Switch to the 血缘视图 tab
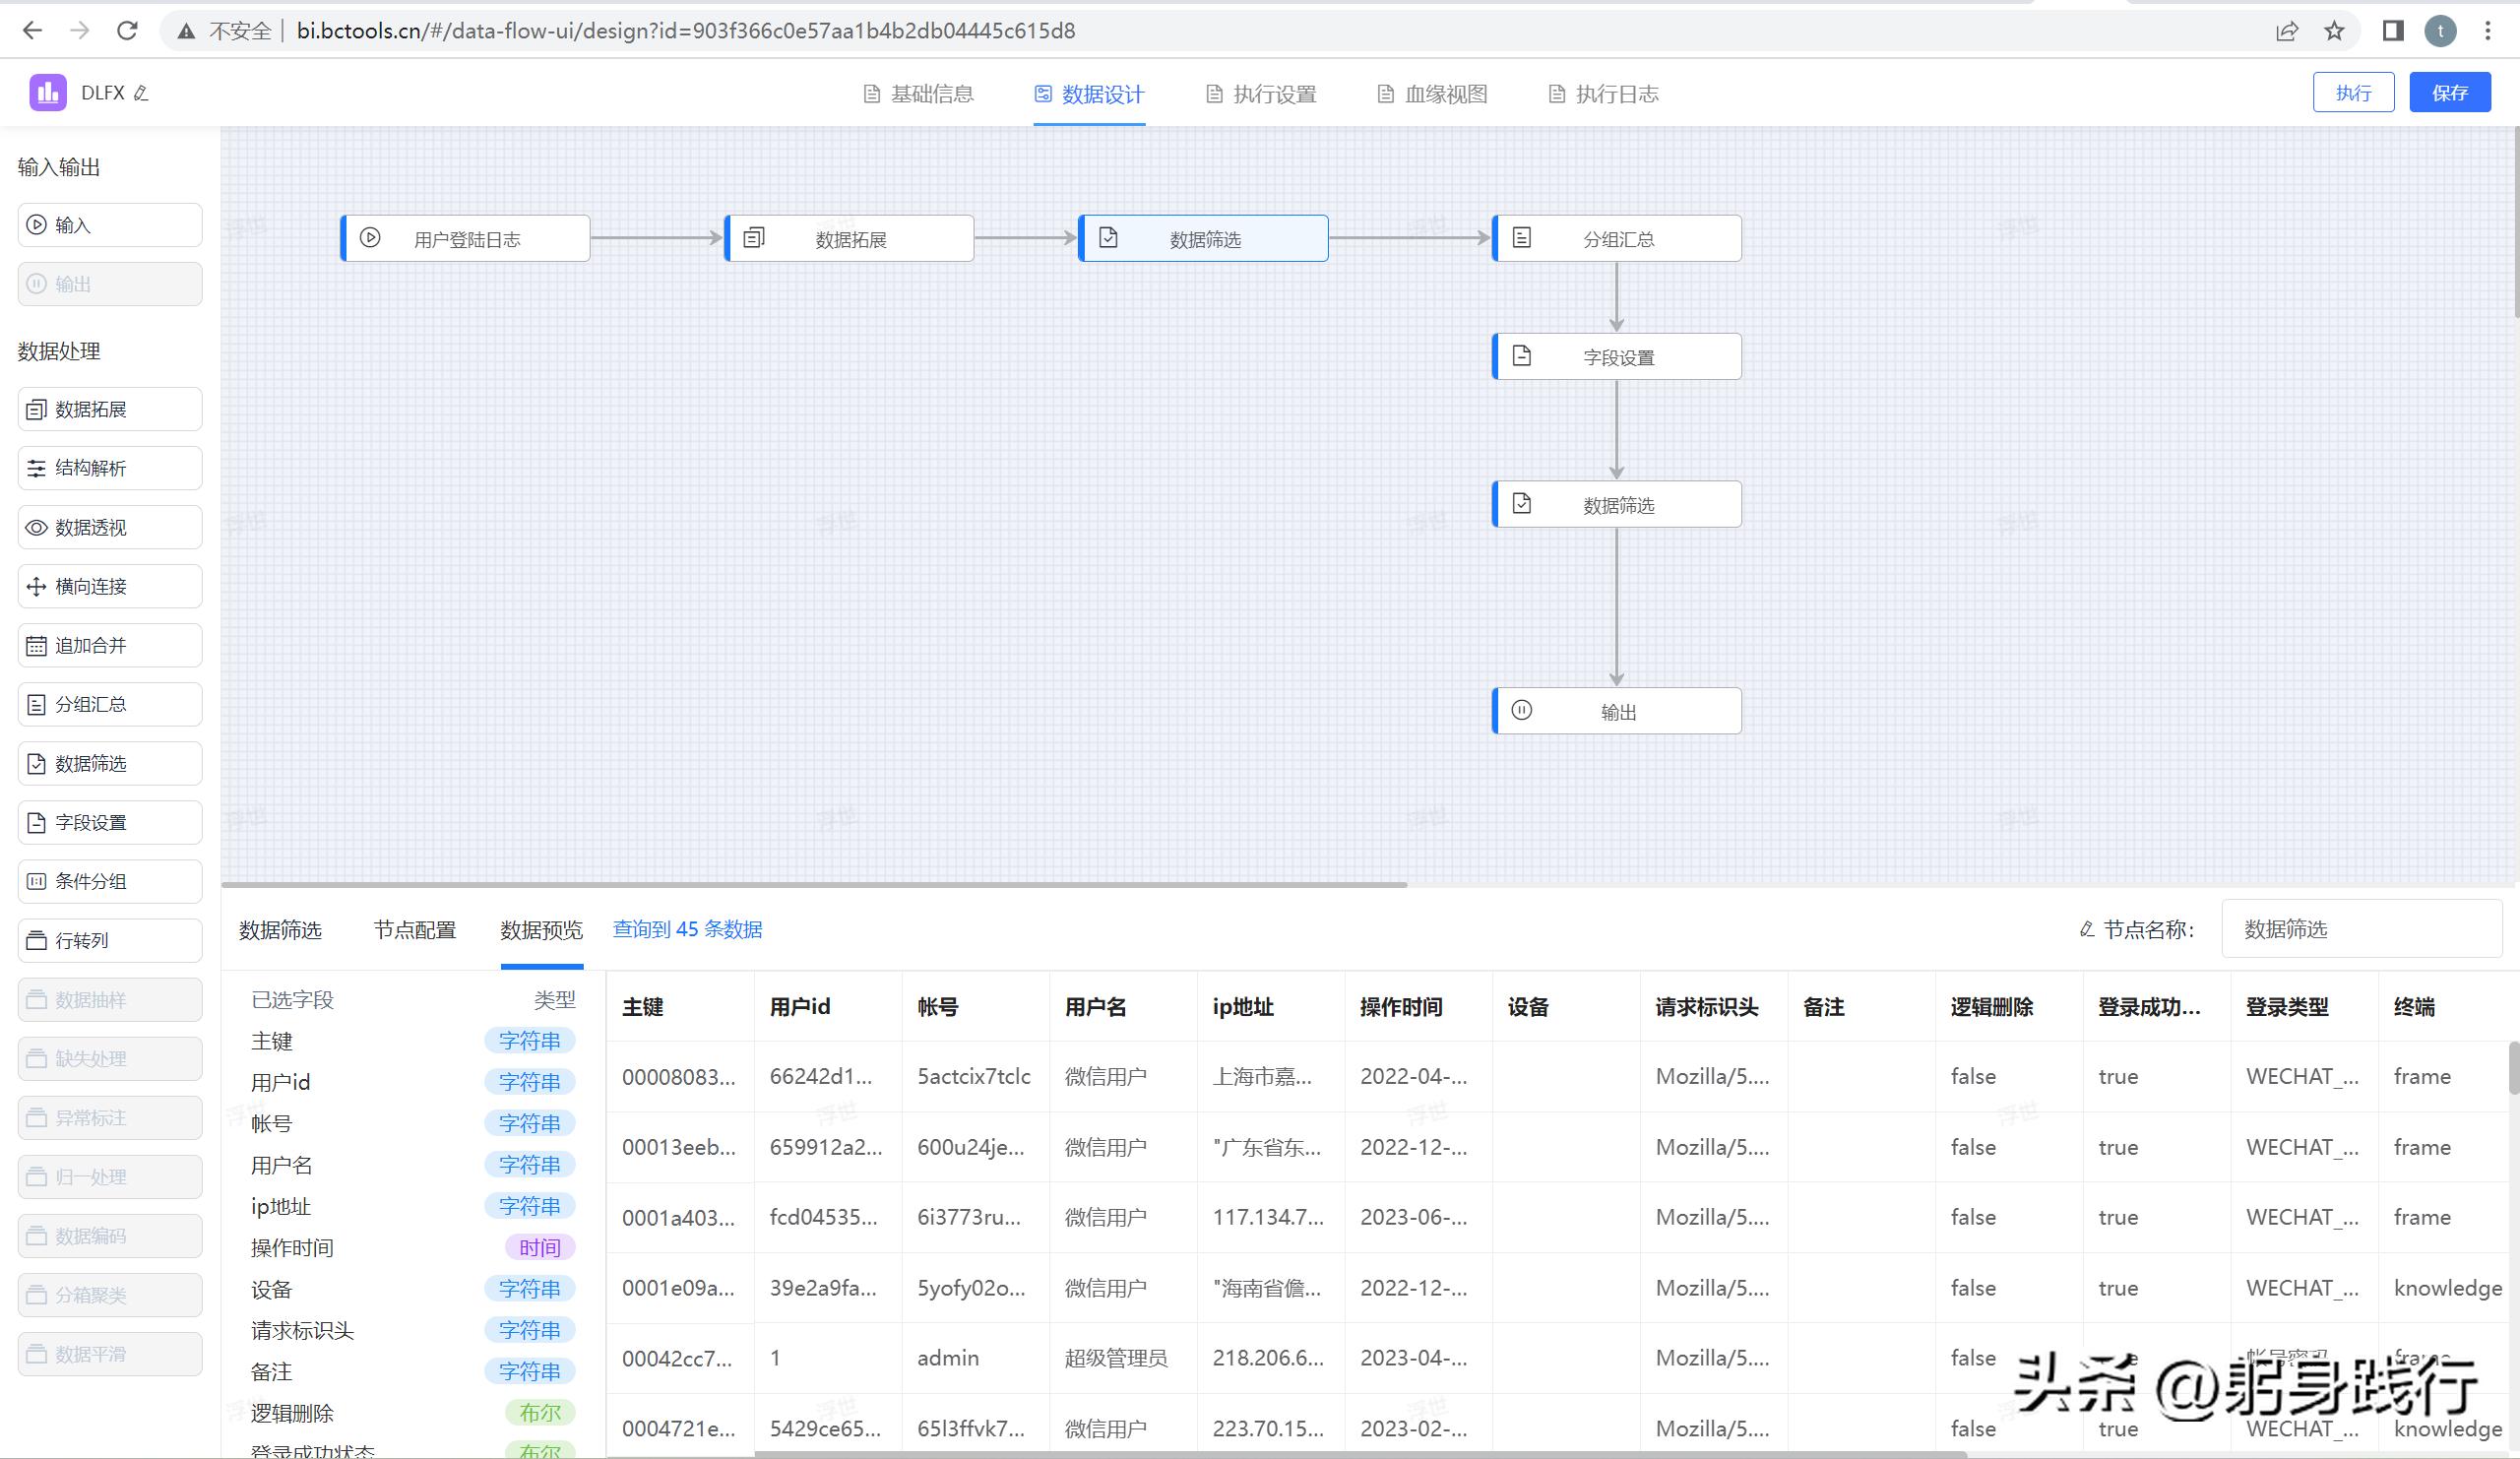This screenshot has height=1459, width=2520. click(x=1432, y=93)
